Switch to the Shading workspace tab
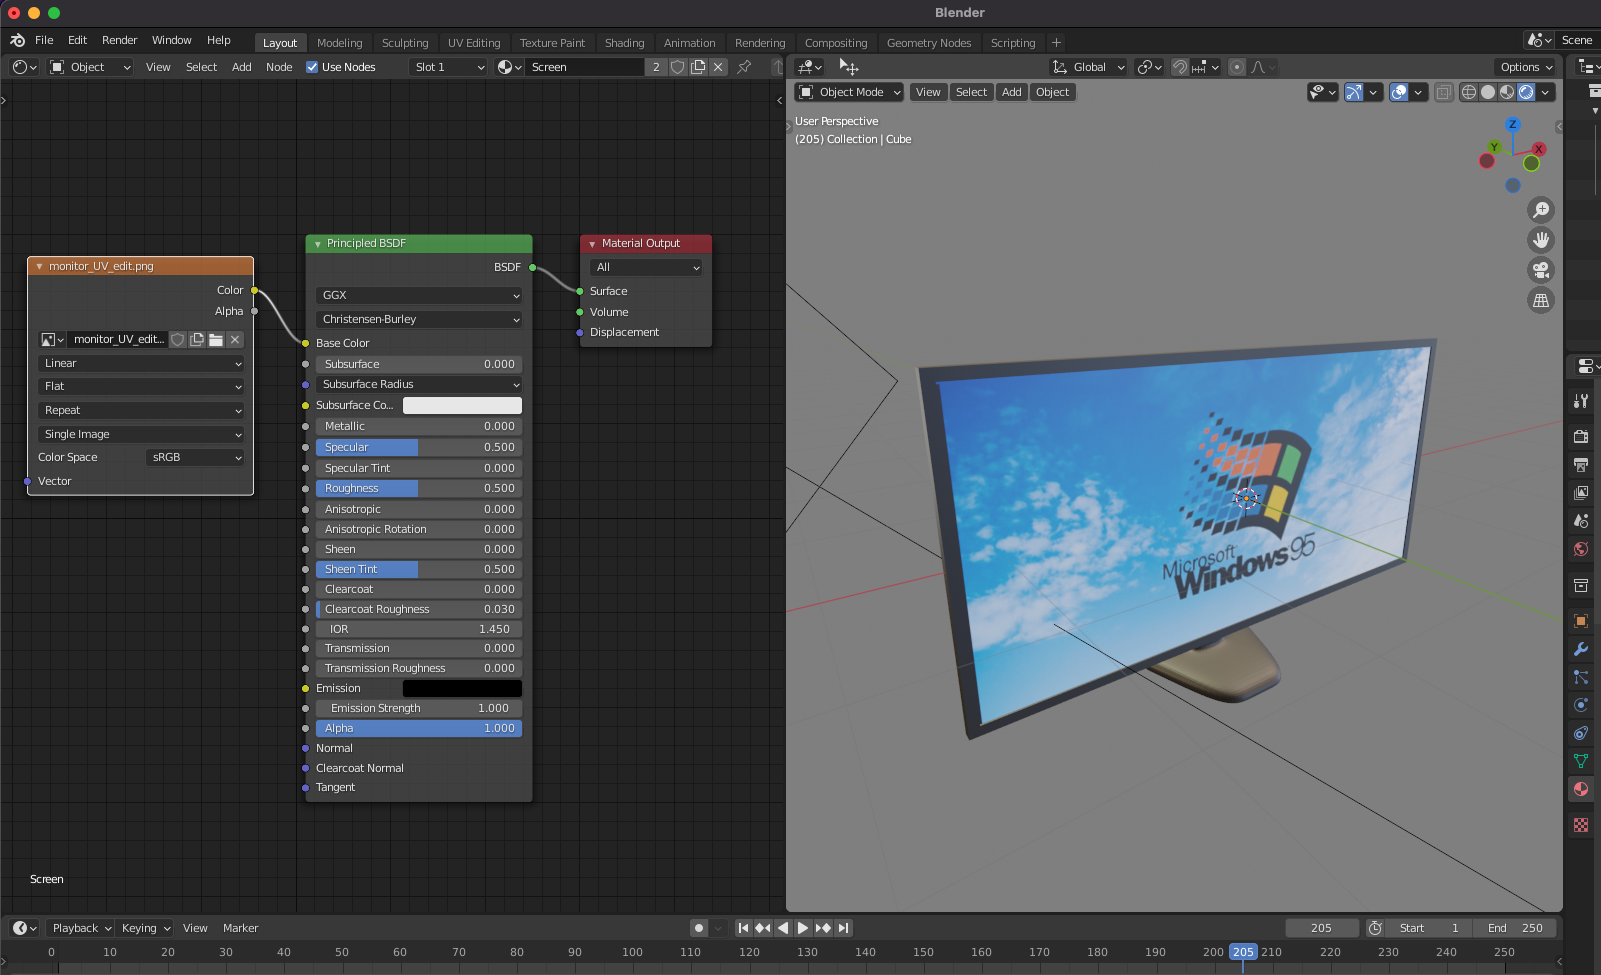 [624, 43]
